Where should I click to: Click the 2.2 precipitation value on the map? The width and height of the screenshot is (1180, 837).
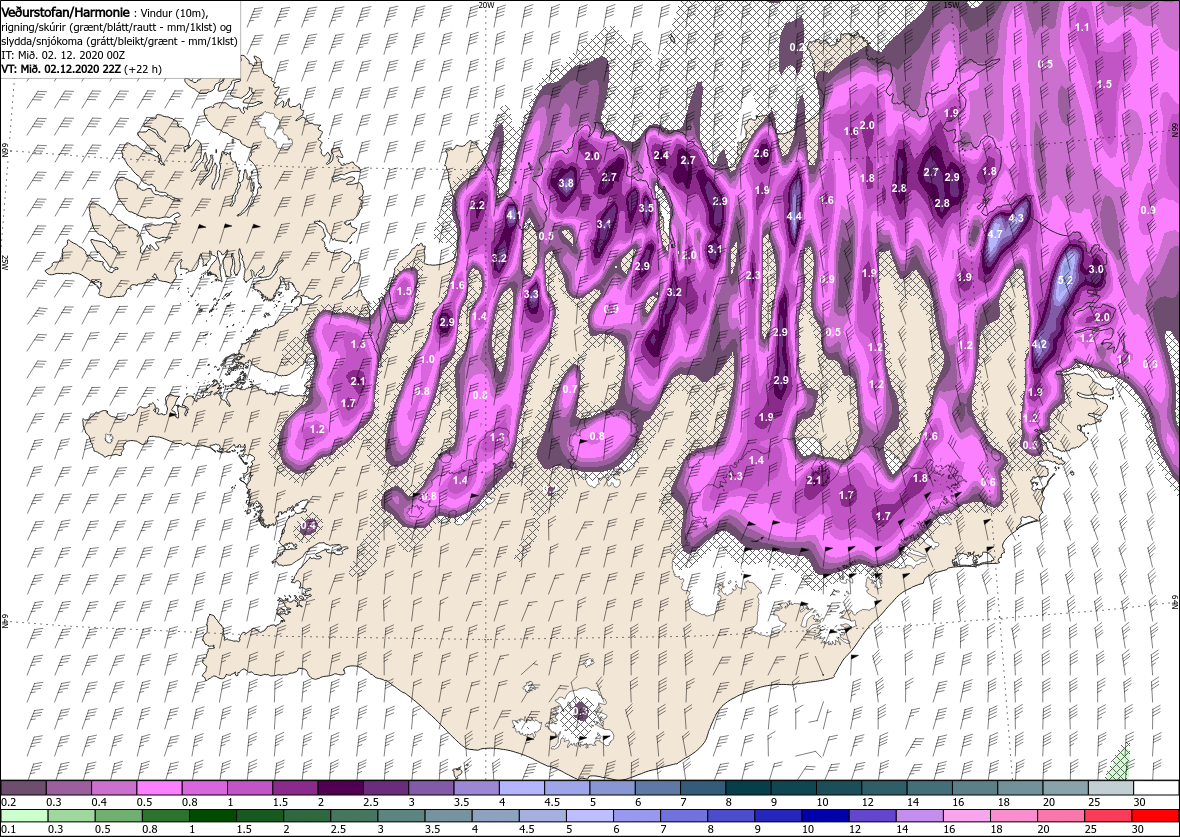click(477, 205)
